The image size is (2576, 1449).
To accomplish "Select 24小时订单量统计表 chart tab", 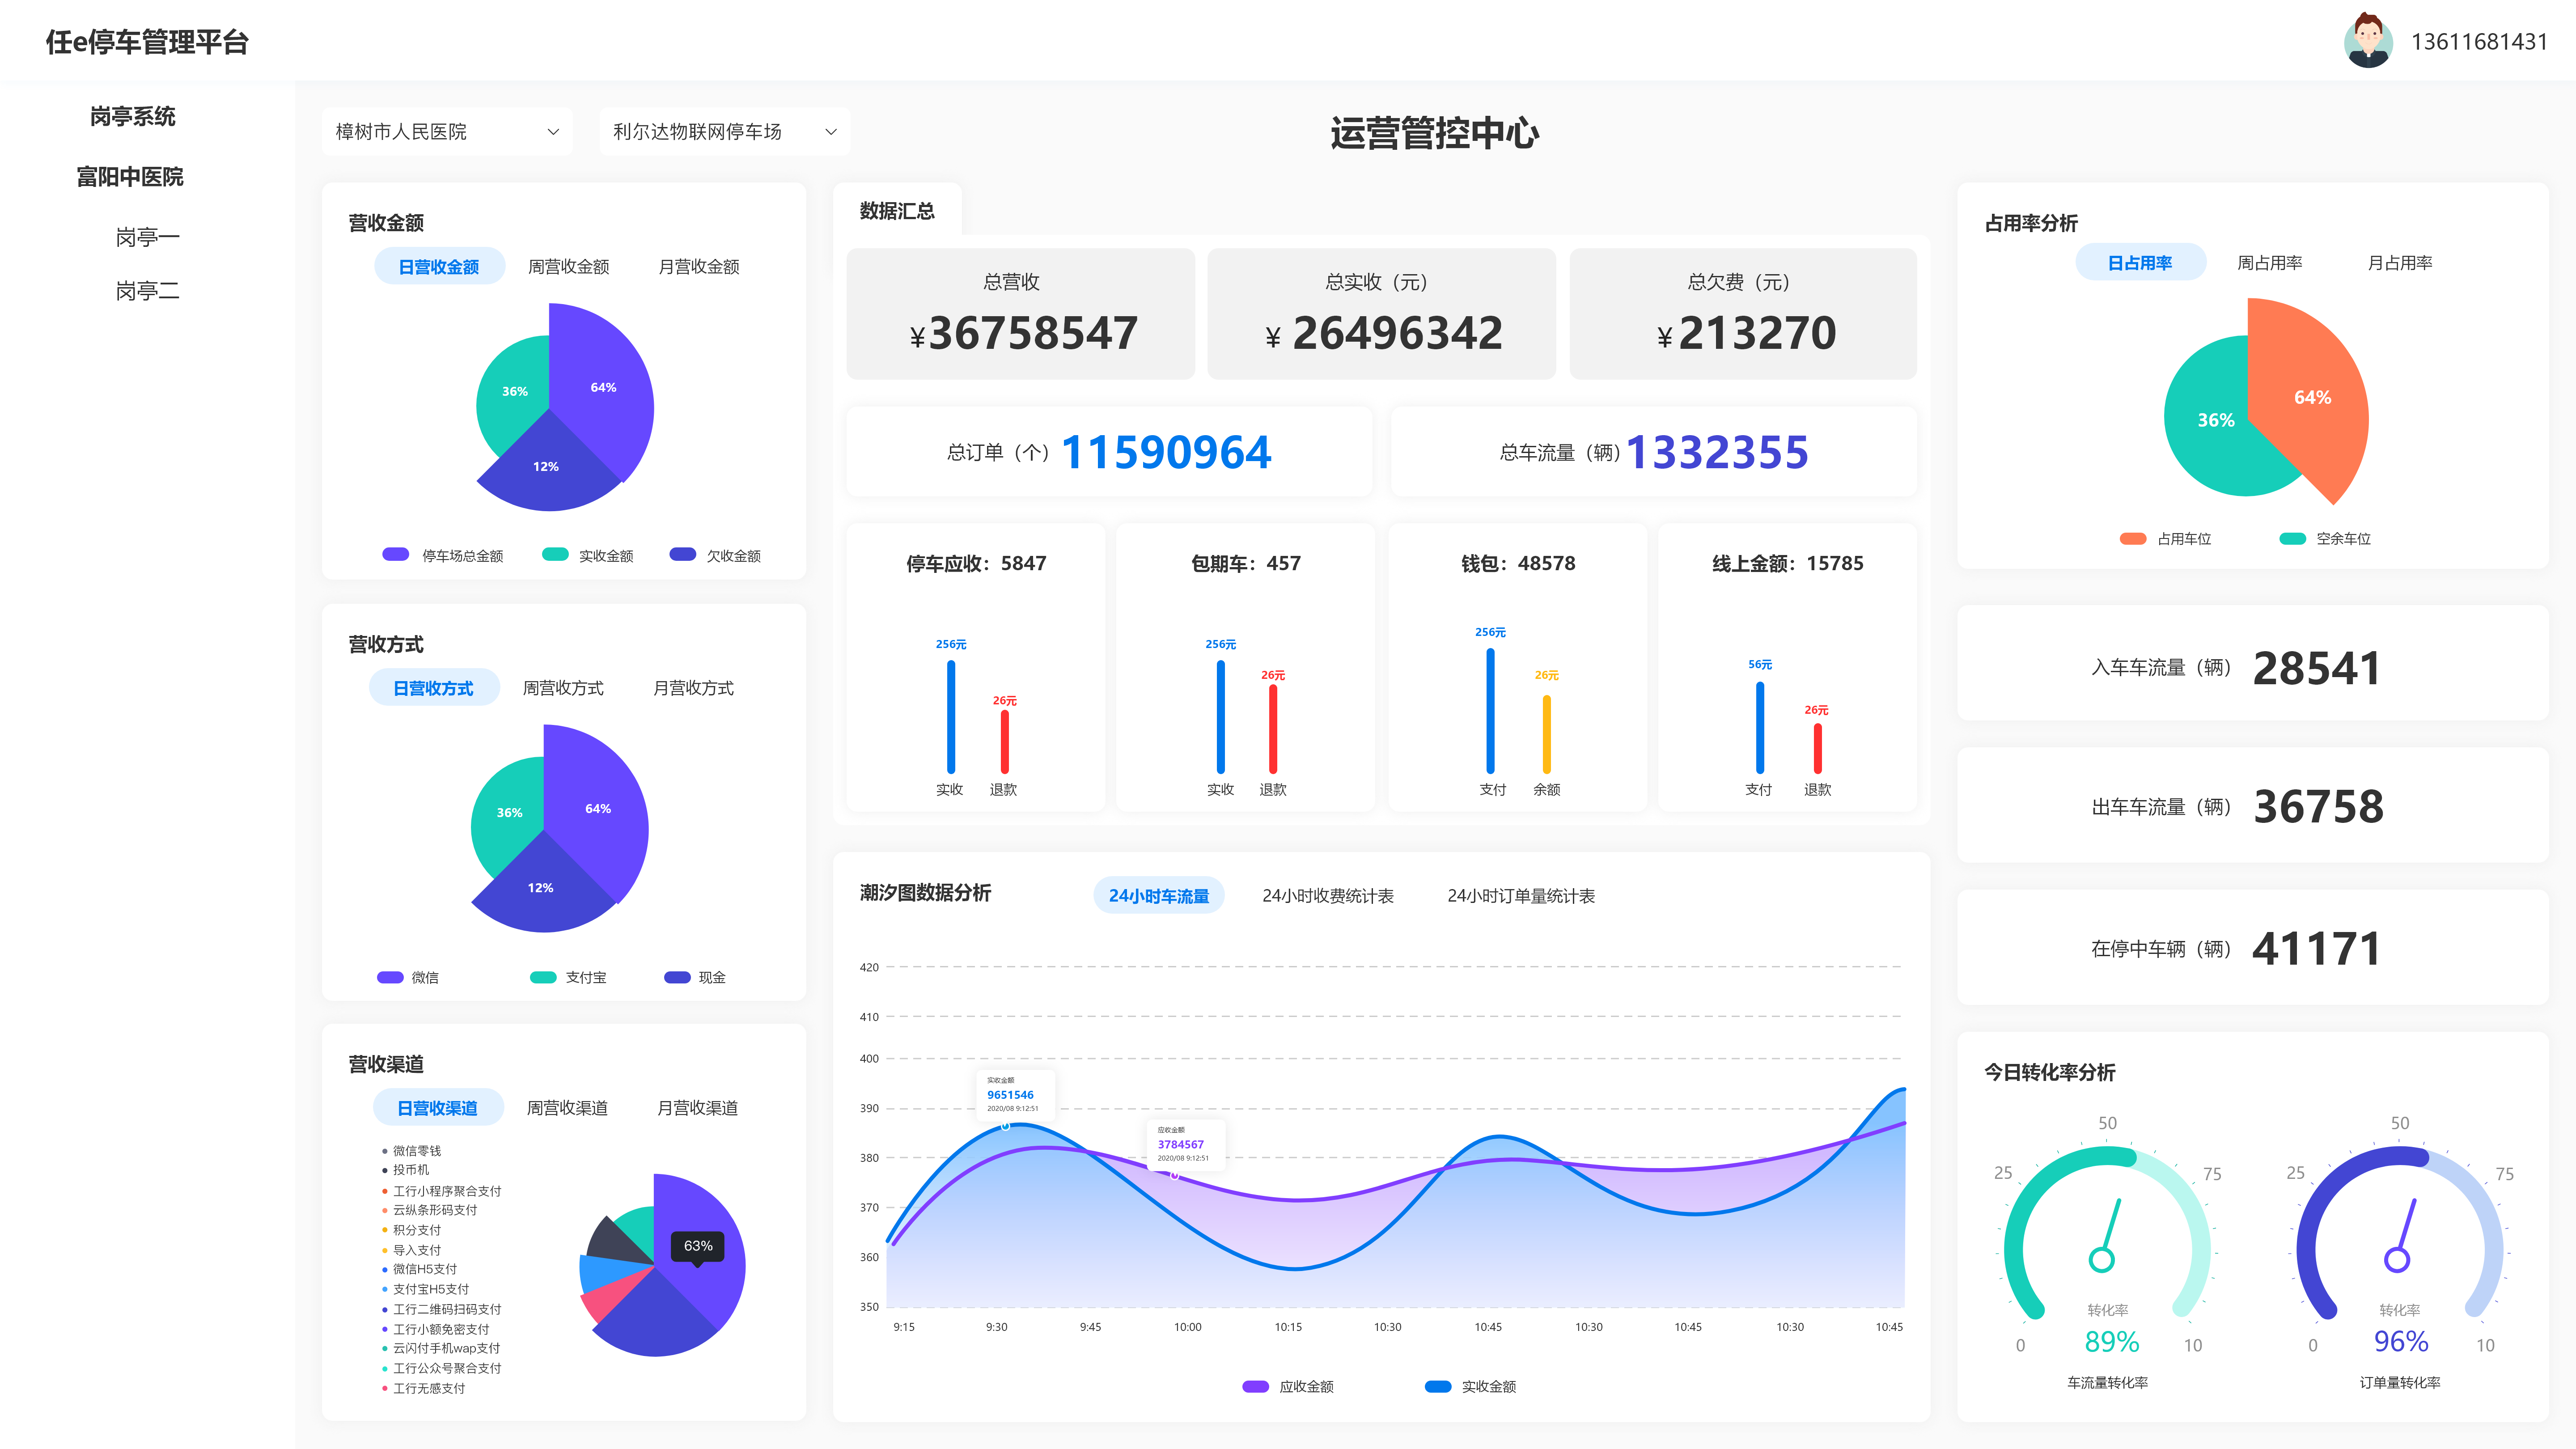I will (x=1521, y=896).
